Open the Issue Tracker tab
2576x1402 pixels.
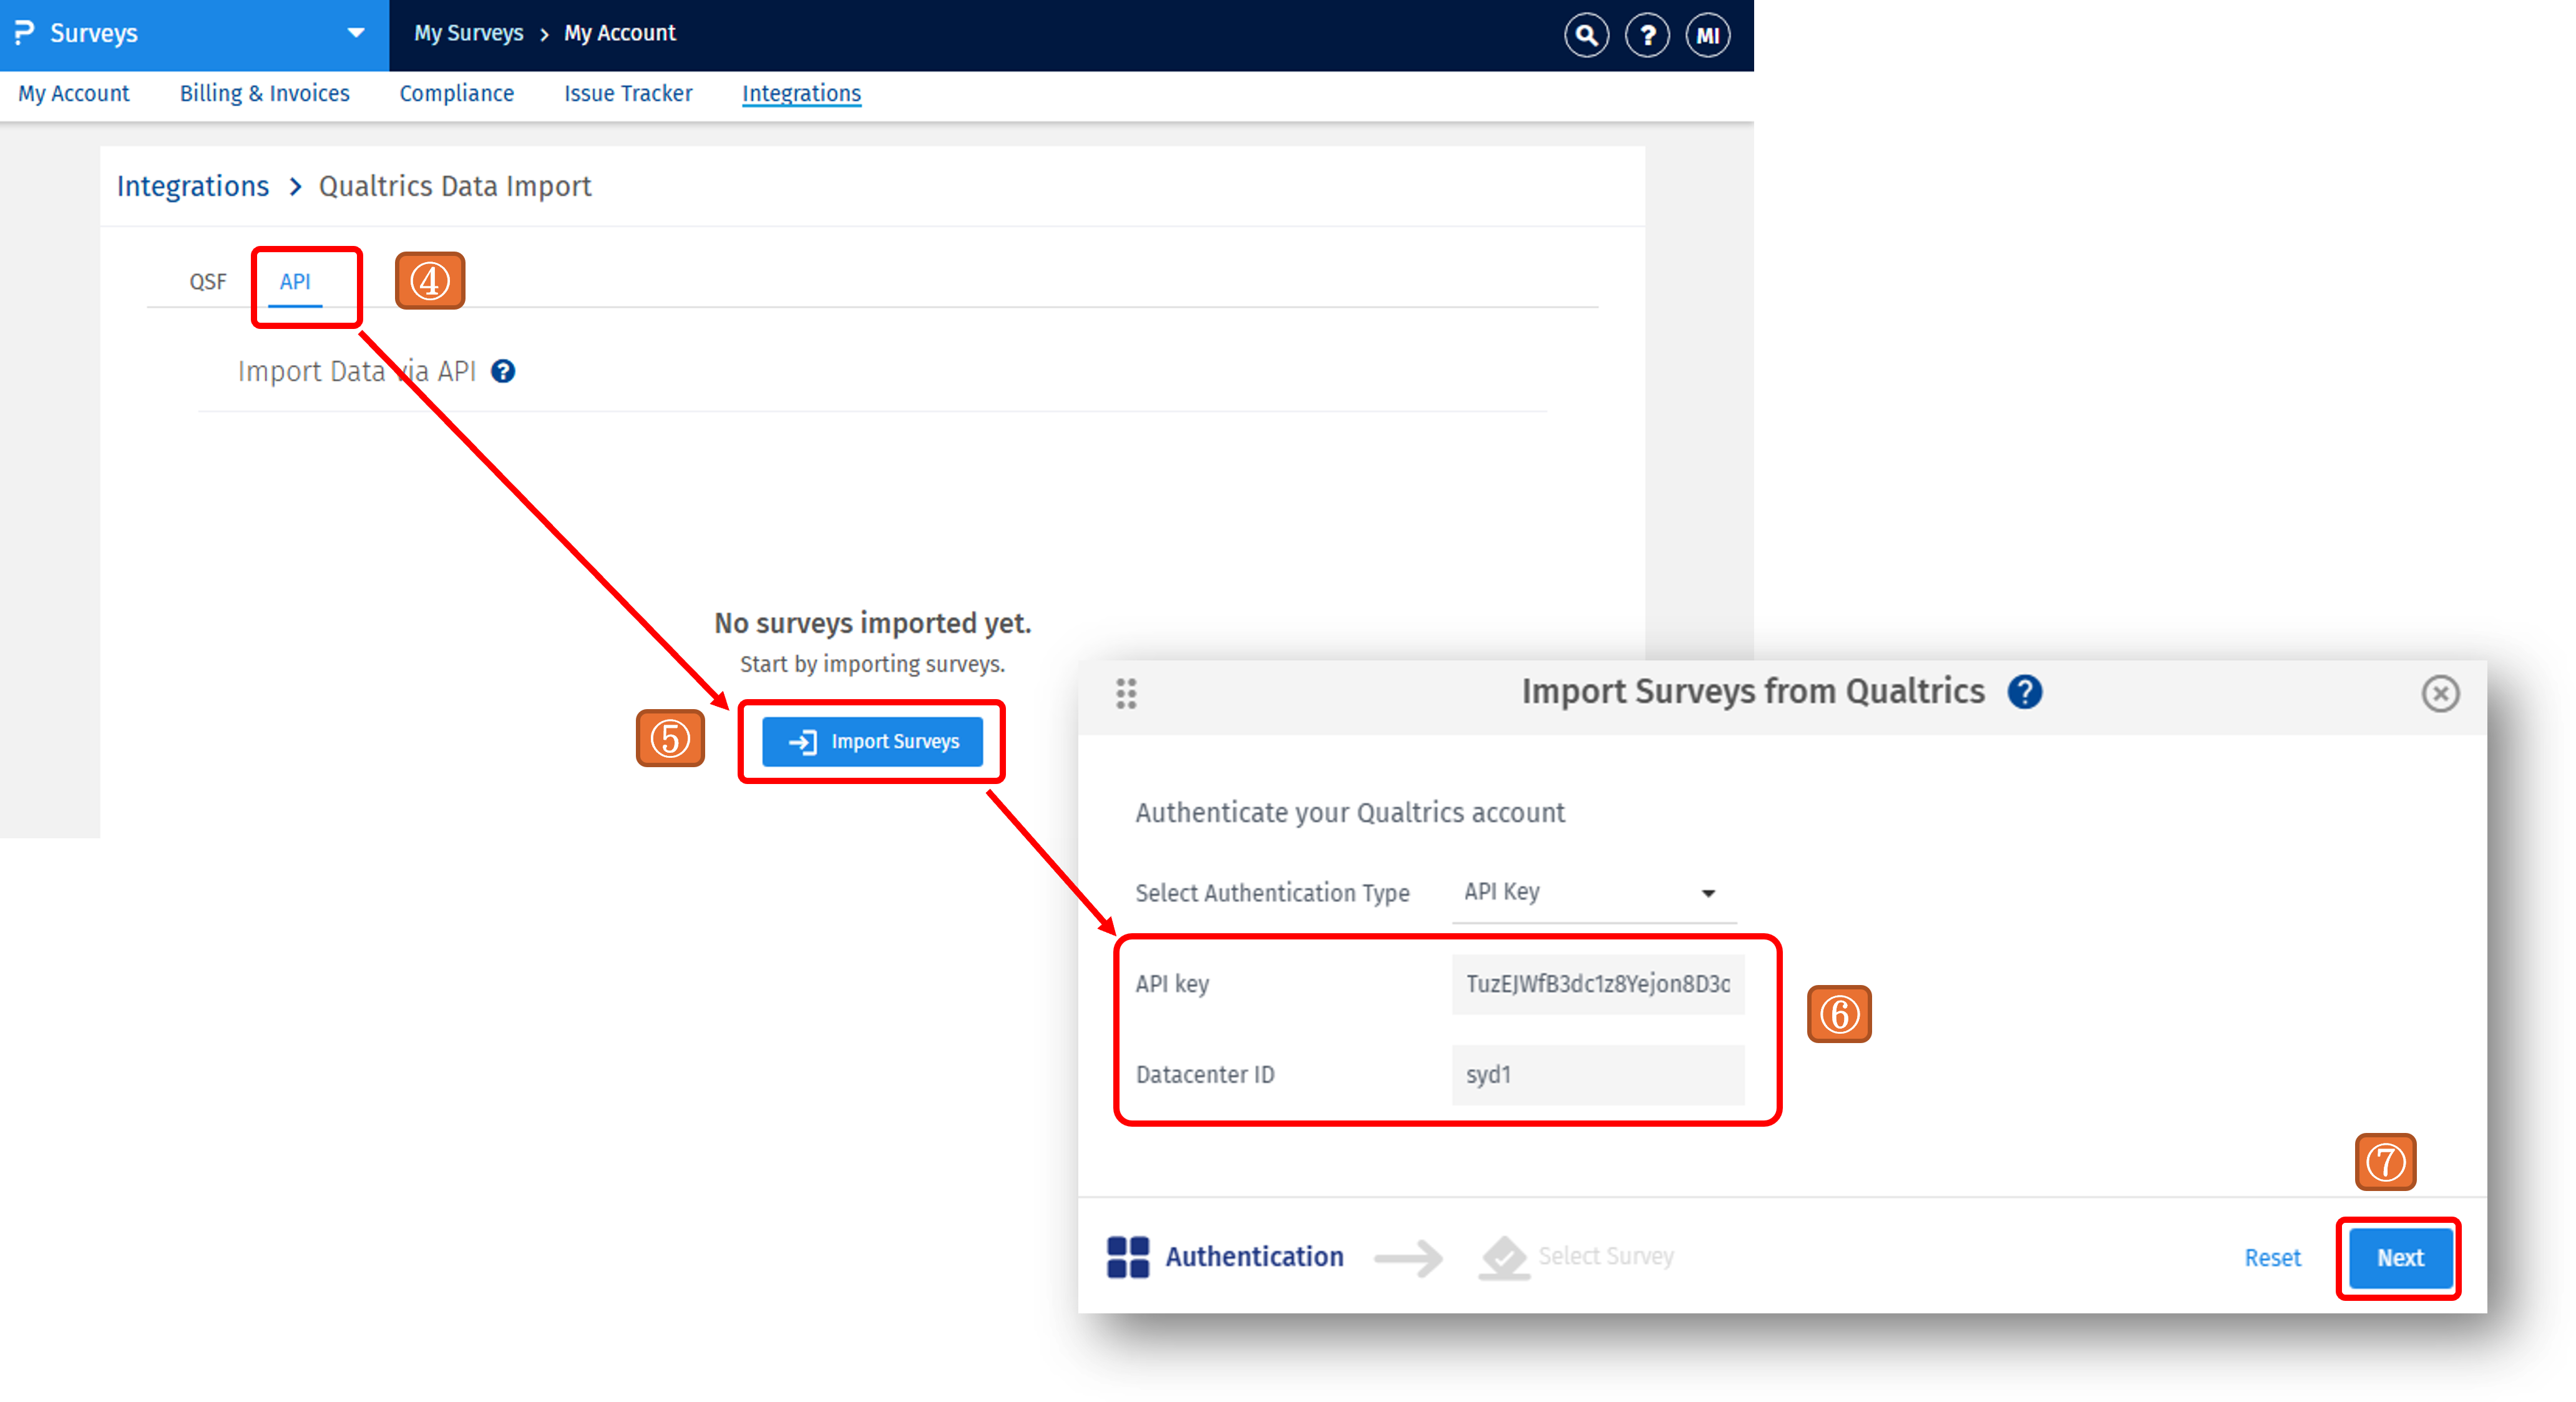(628, 93)
